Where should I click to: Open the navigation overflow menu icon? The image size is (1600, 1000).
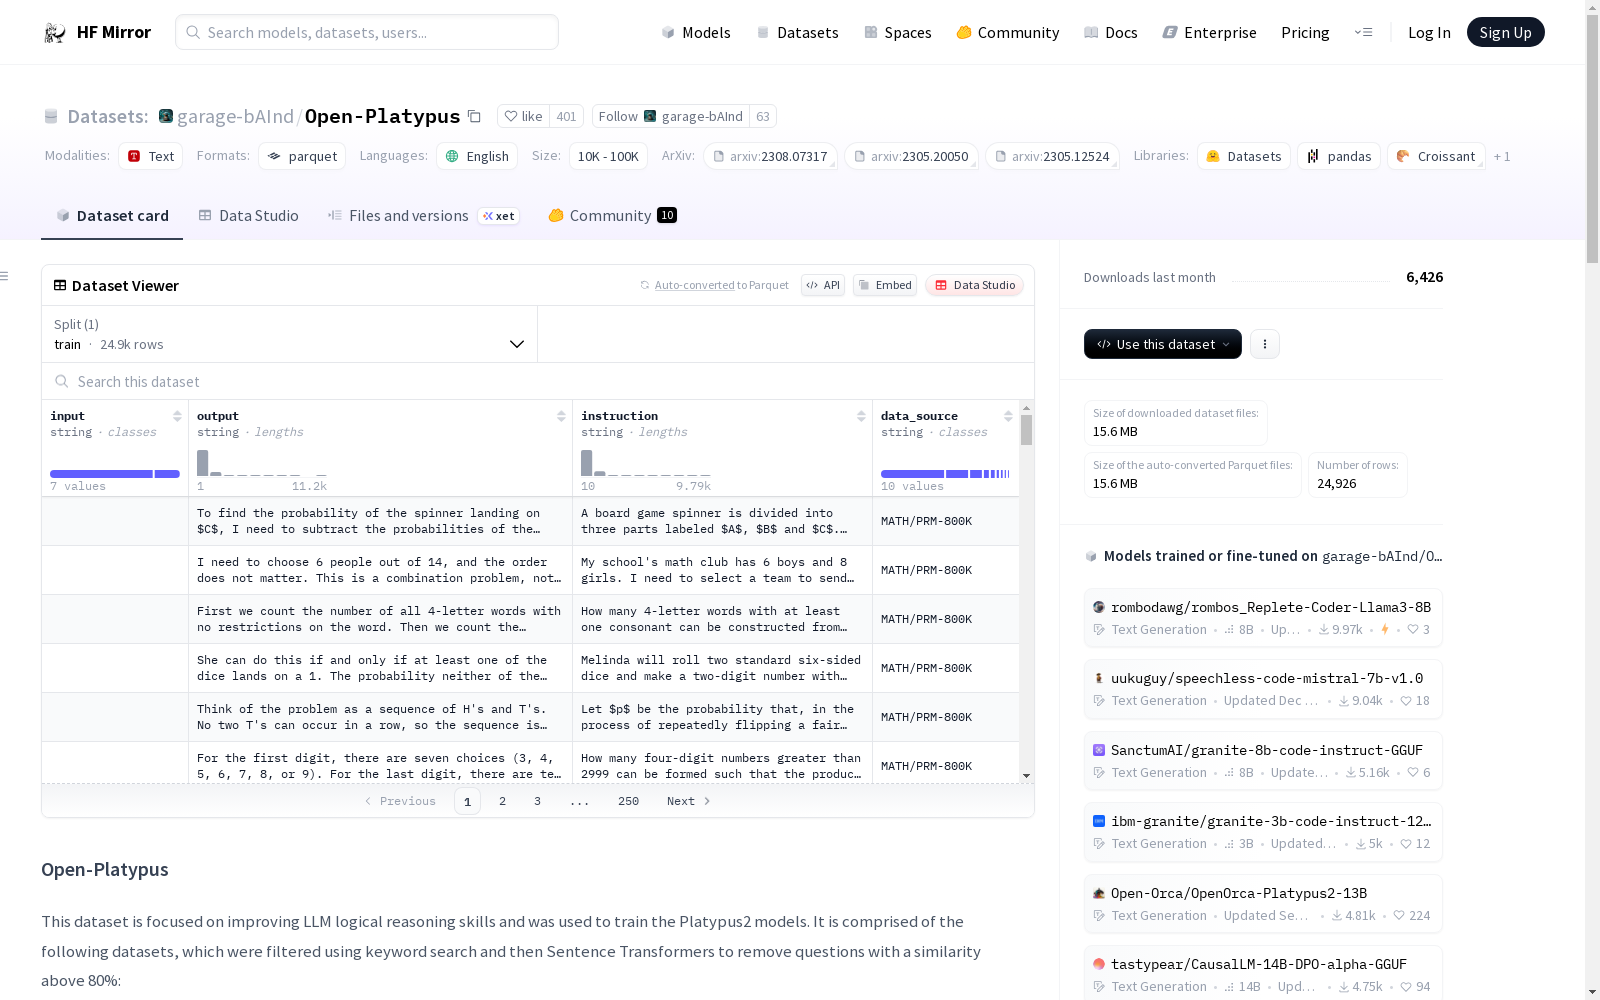coord(1363,33)
